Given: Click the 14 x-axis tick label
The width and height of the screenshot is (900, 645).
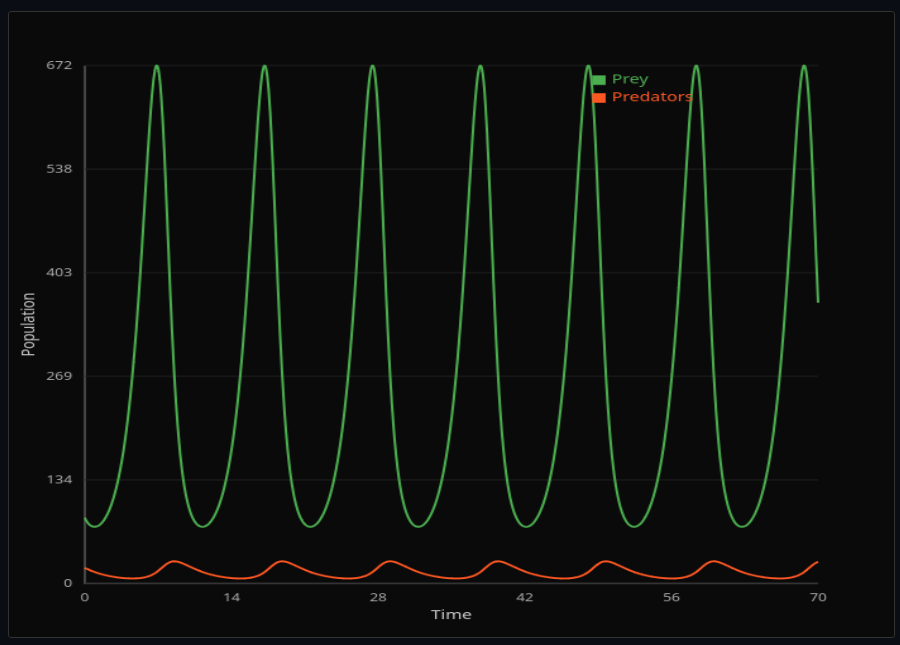Looking at the screenshot, I should tap(231, 597).
